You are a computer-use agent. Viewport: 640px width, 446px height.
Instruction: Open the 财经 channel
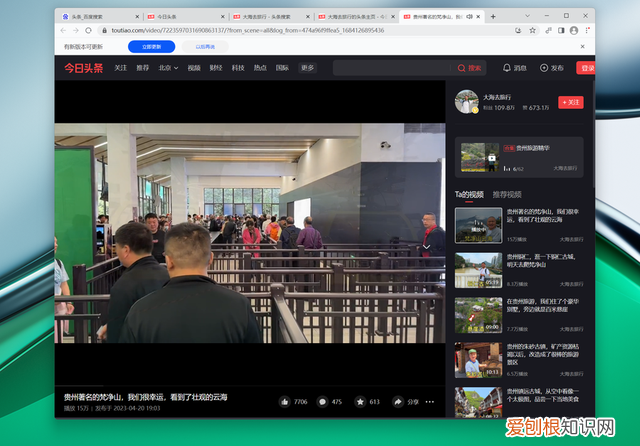coord(216,68)
